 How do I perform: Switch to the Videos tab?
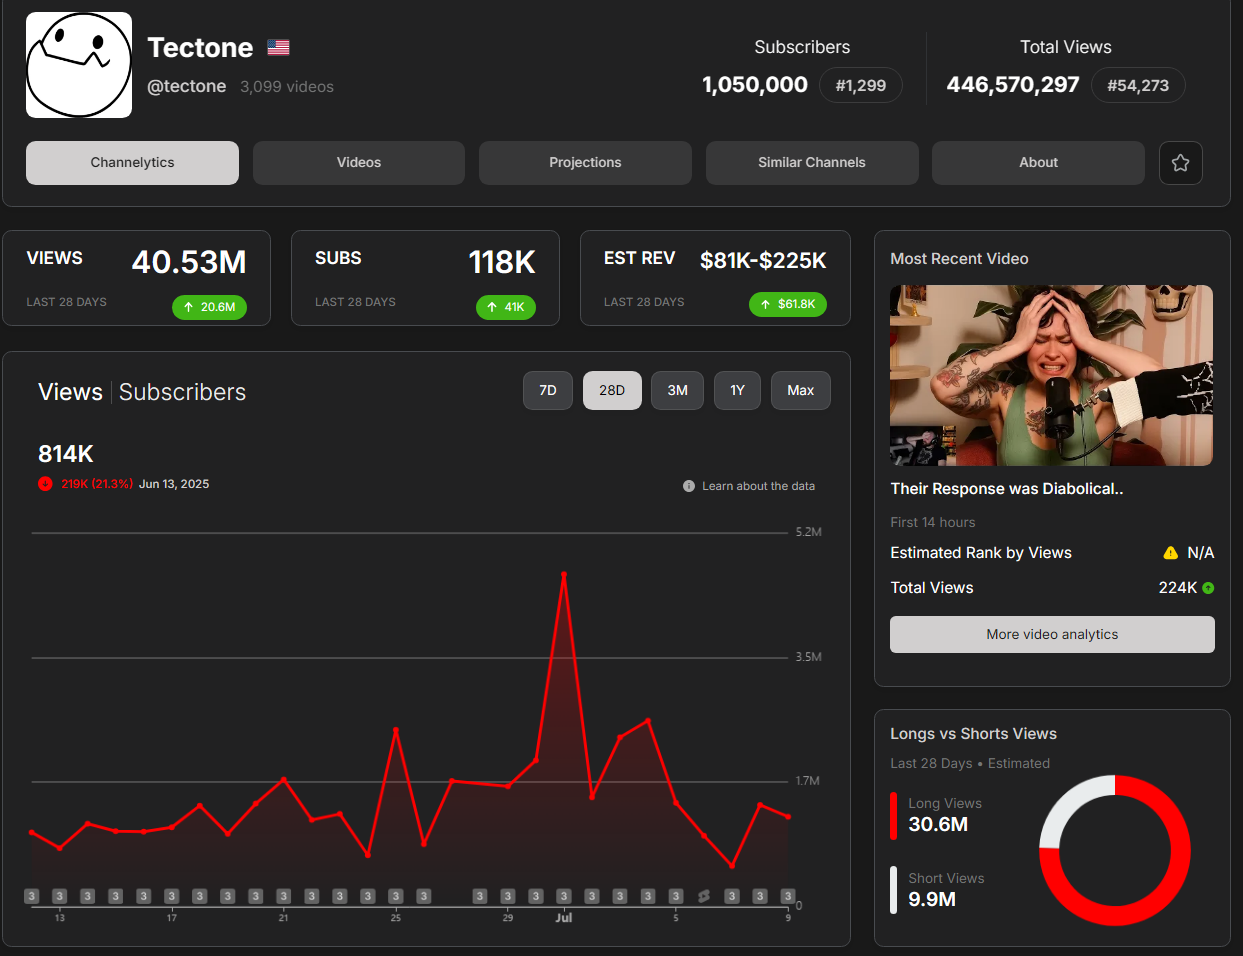[359, 163]
